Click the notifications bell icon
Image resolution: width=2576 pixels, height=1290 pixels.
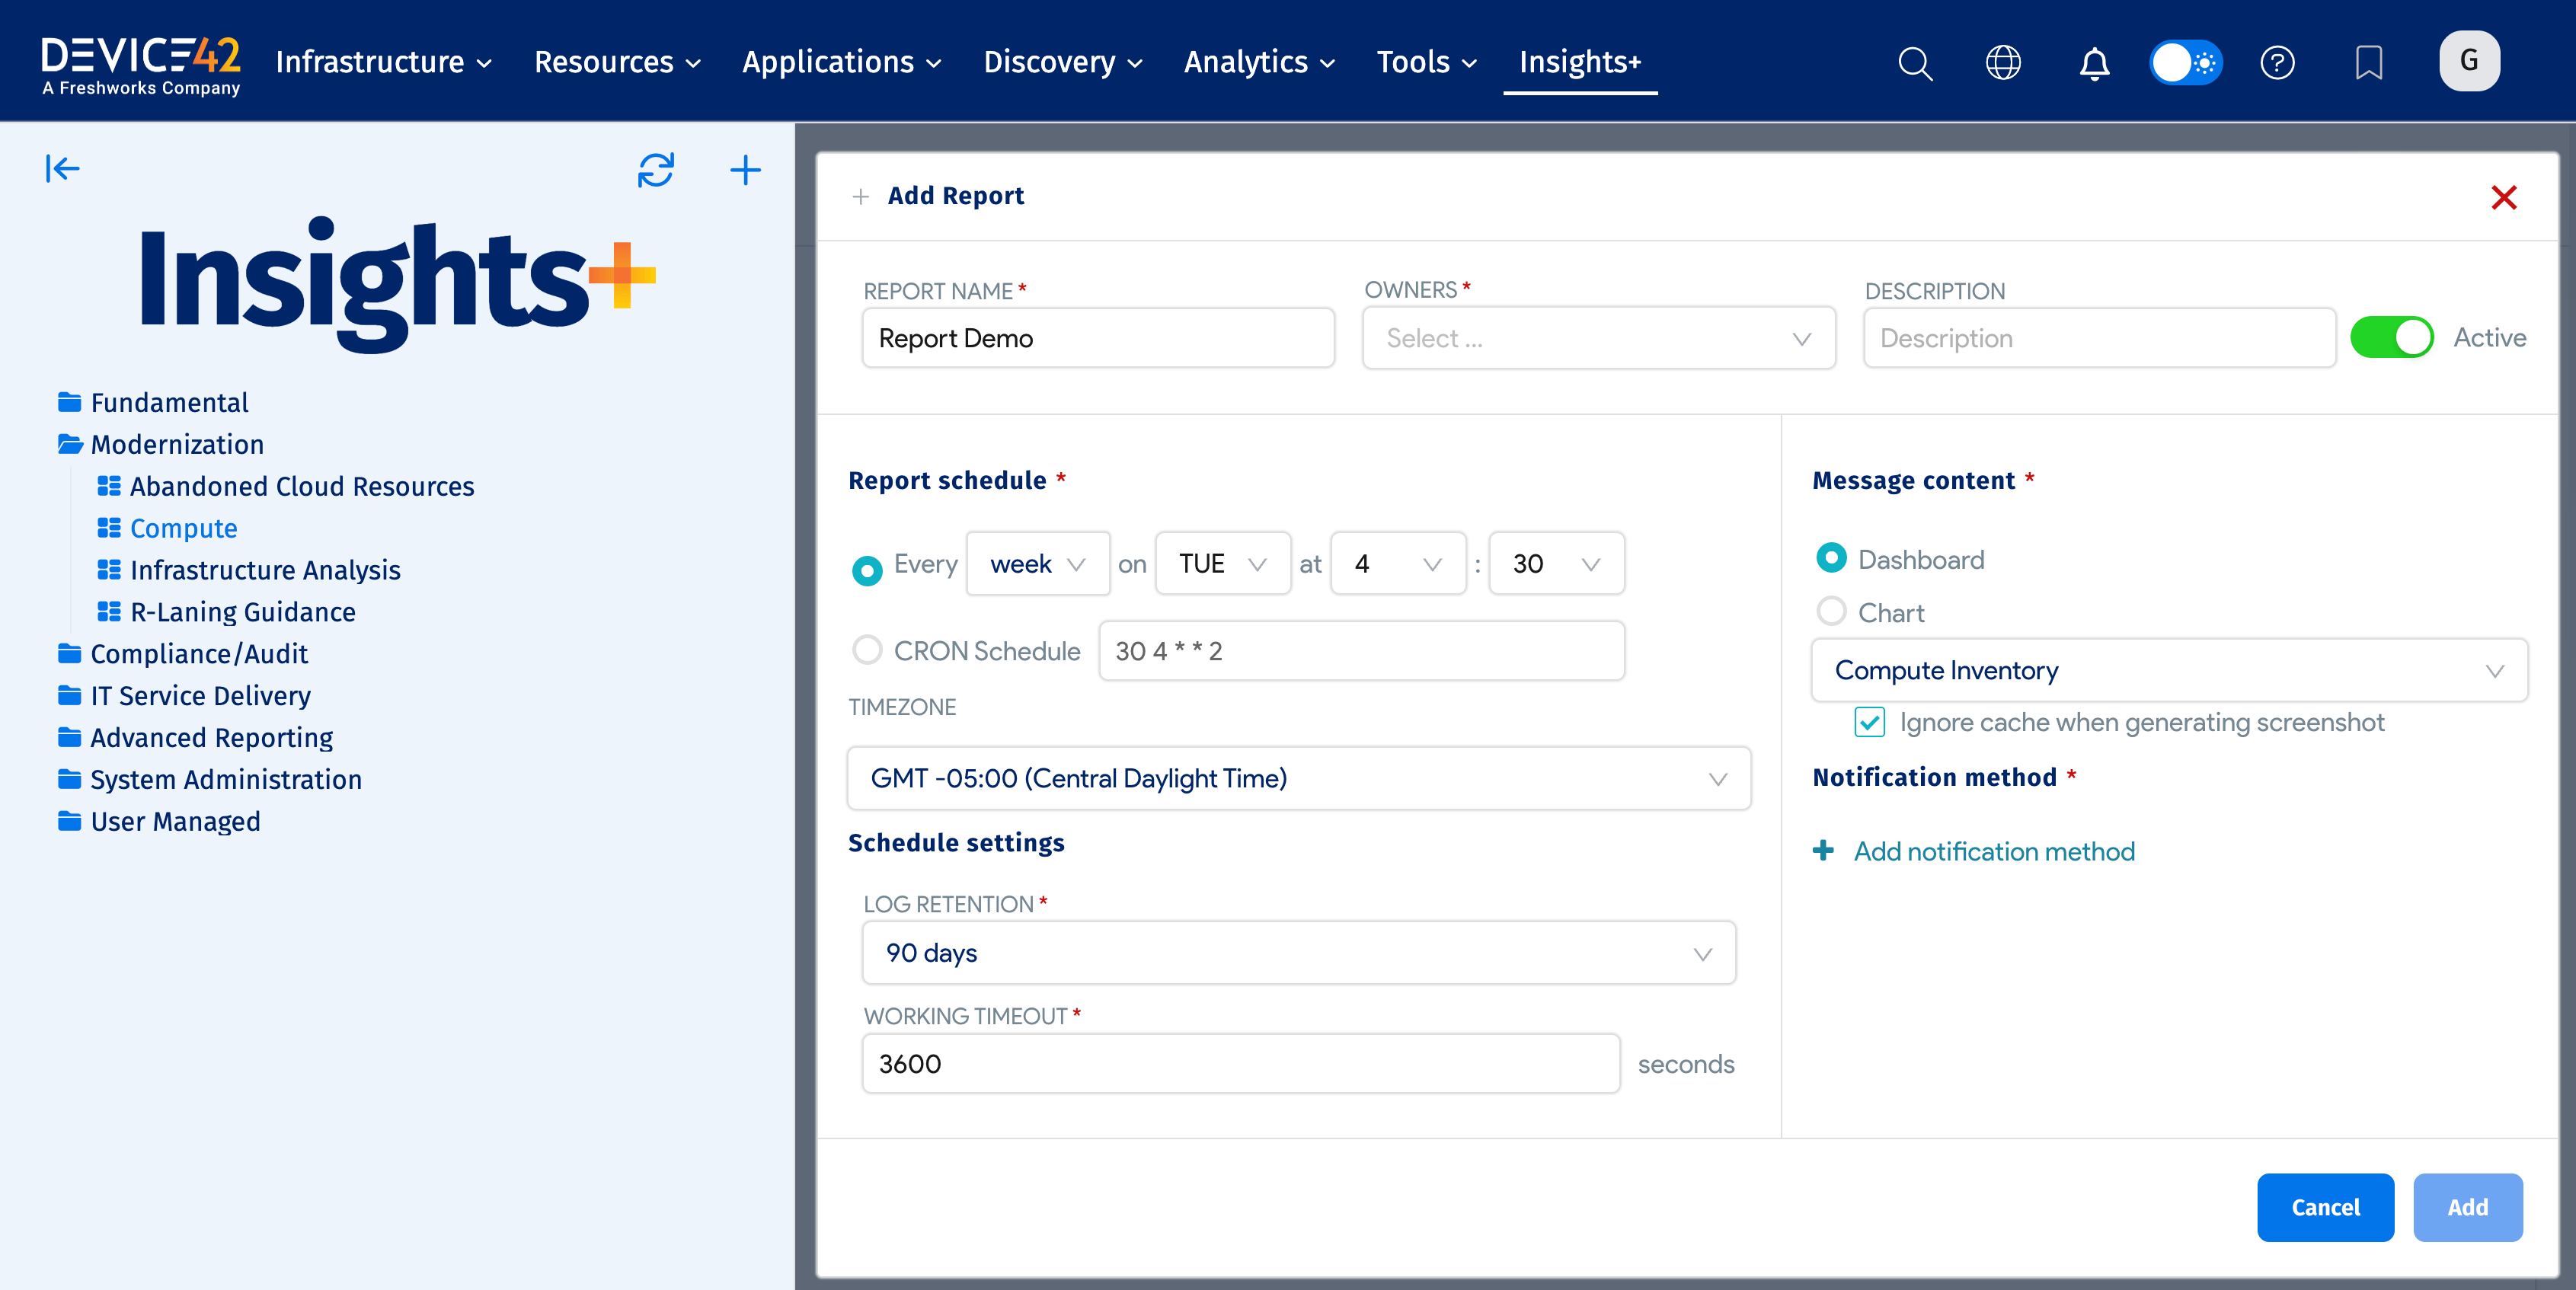2094,62
